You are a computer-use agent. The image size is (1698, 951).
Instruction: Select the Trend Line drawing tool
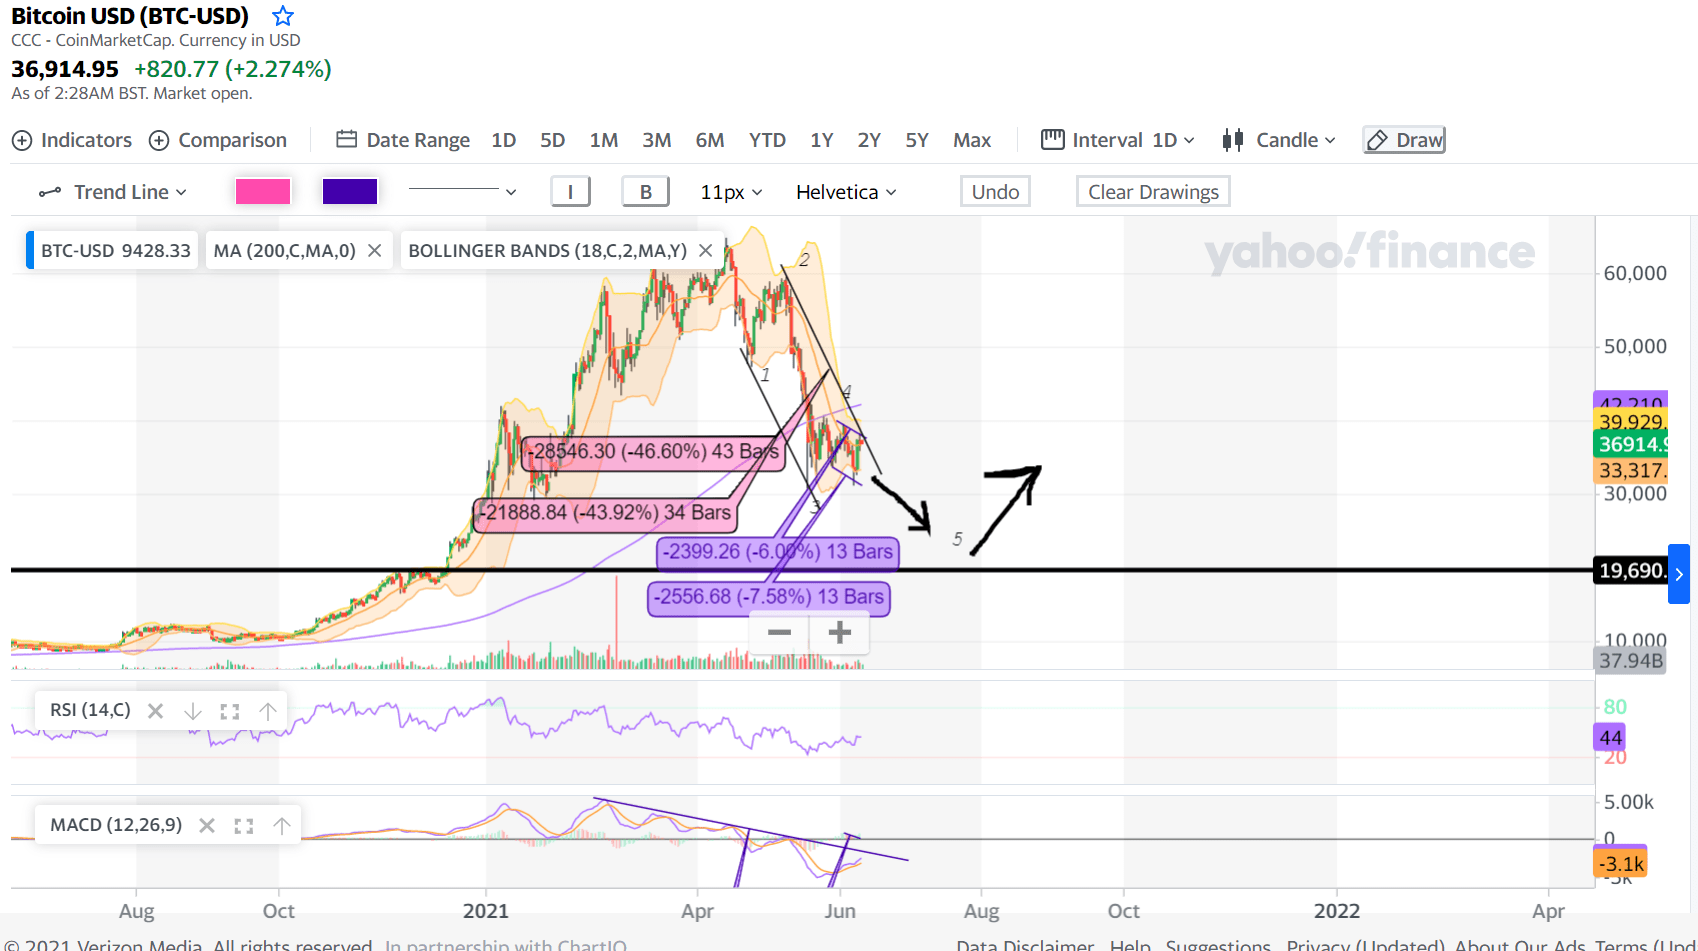pos(113,191)
